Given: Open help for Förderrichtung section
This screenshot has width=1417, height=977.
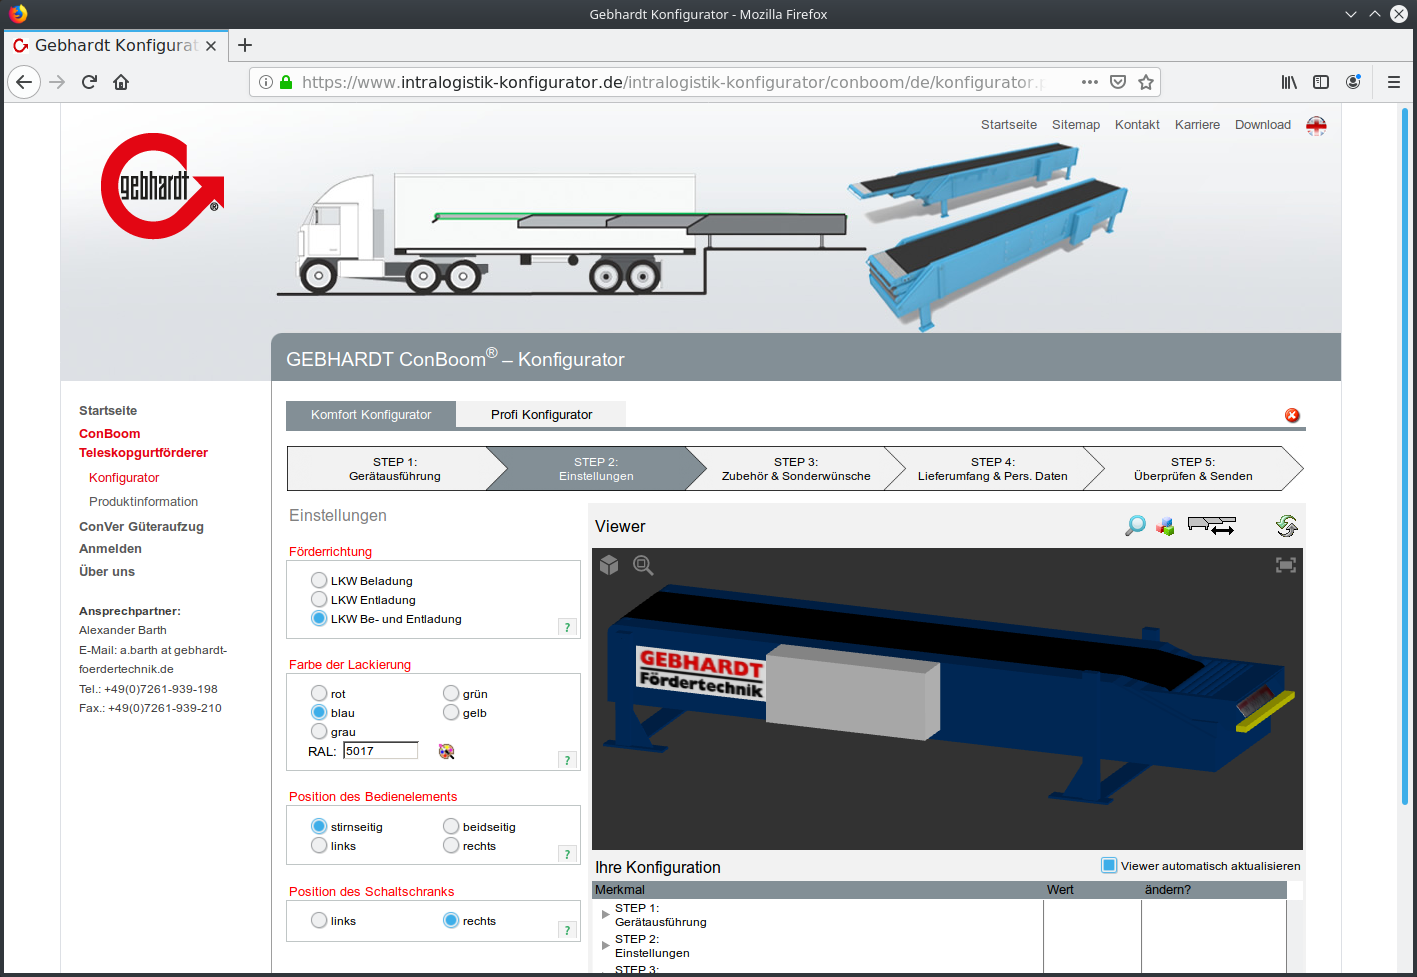Looking at the screenshot, I should 567,627.
